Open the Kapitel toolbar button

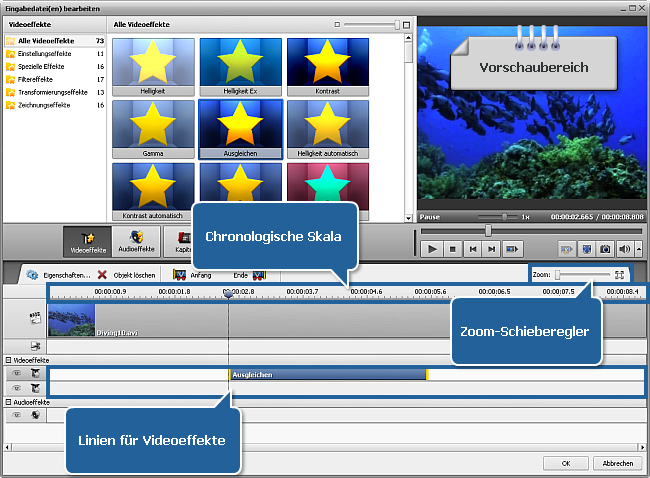point(178,242)
